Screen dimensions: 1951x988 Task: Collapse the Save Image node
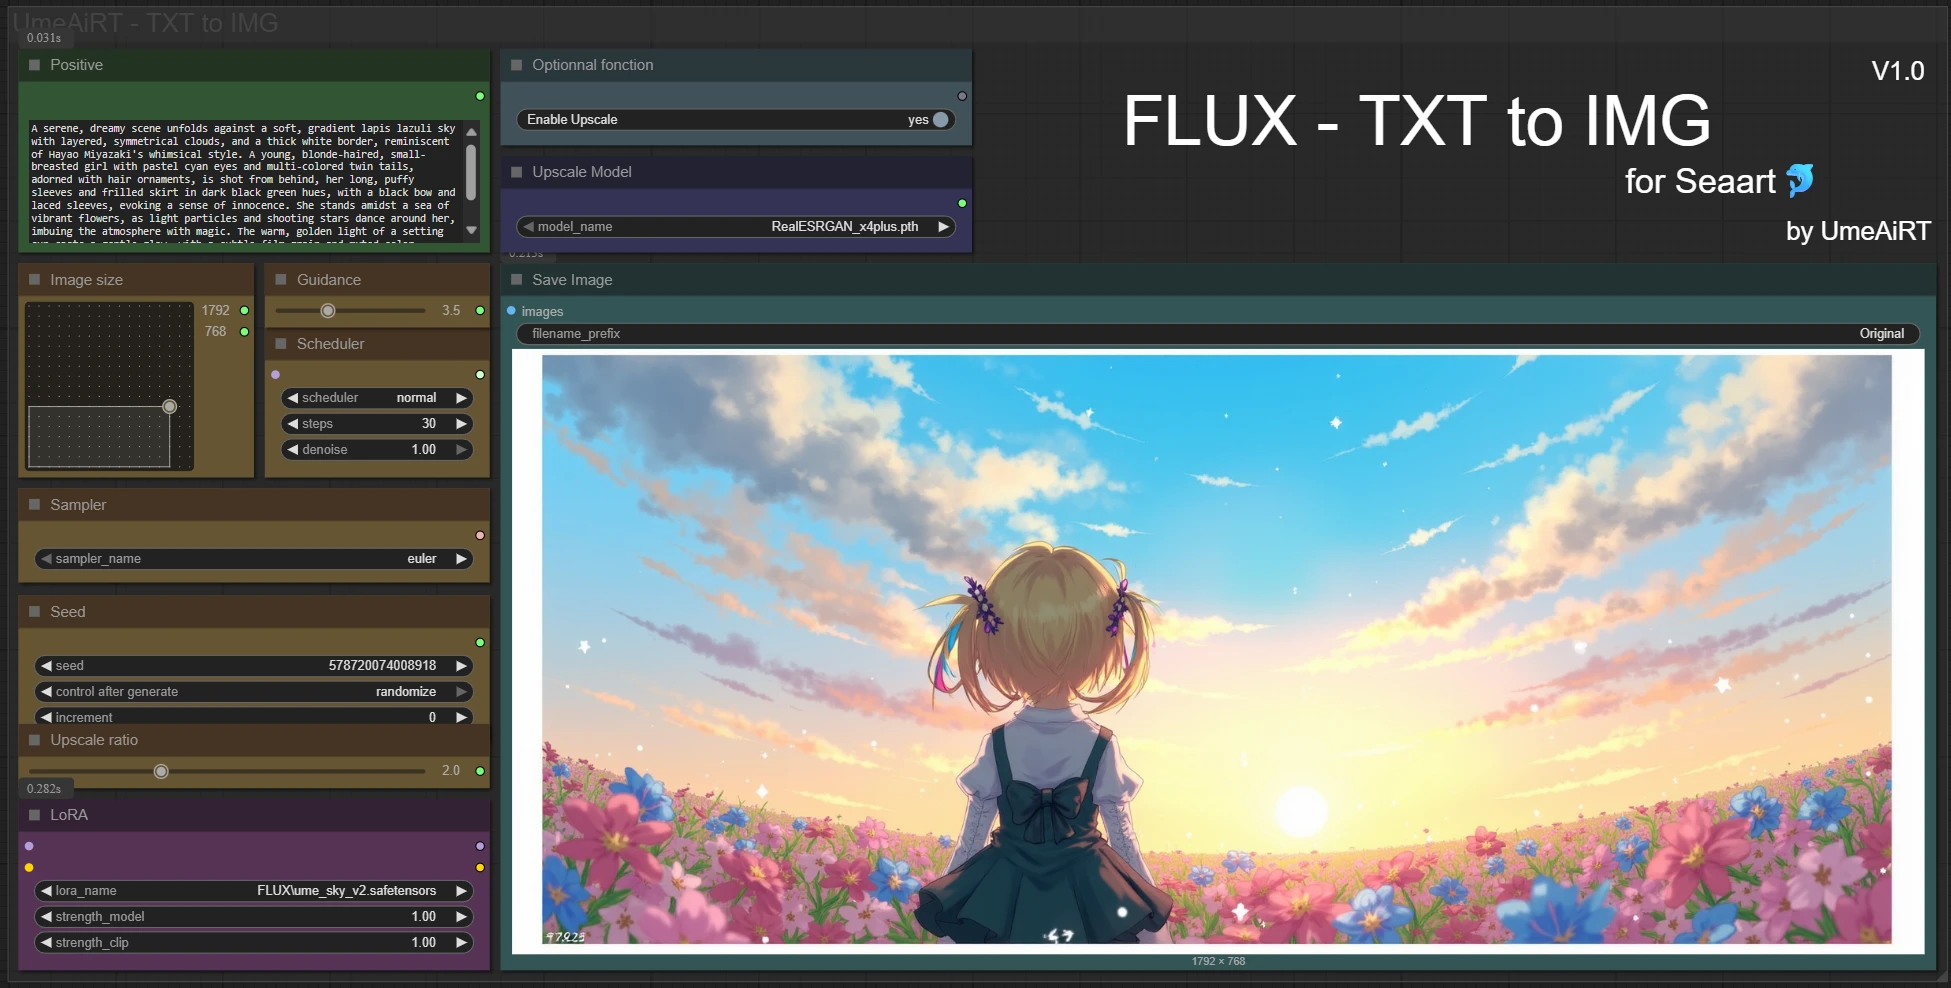pos(517,280)
